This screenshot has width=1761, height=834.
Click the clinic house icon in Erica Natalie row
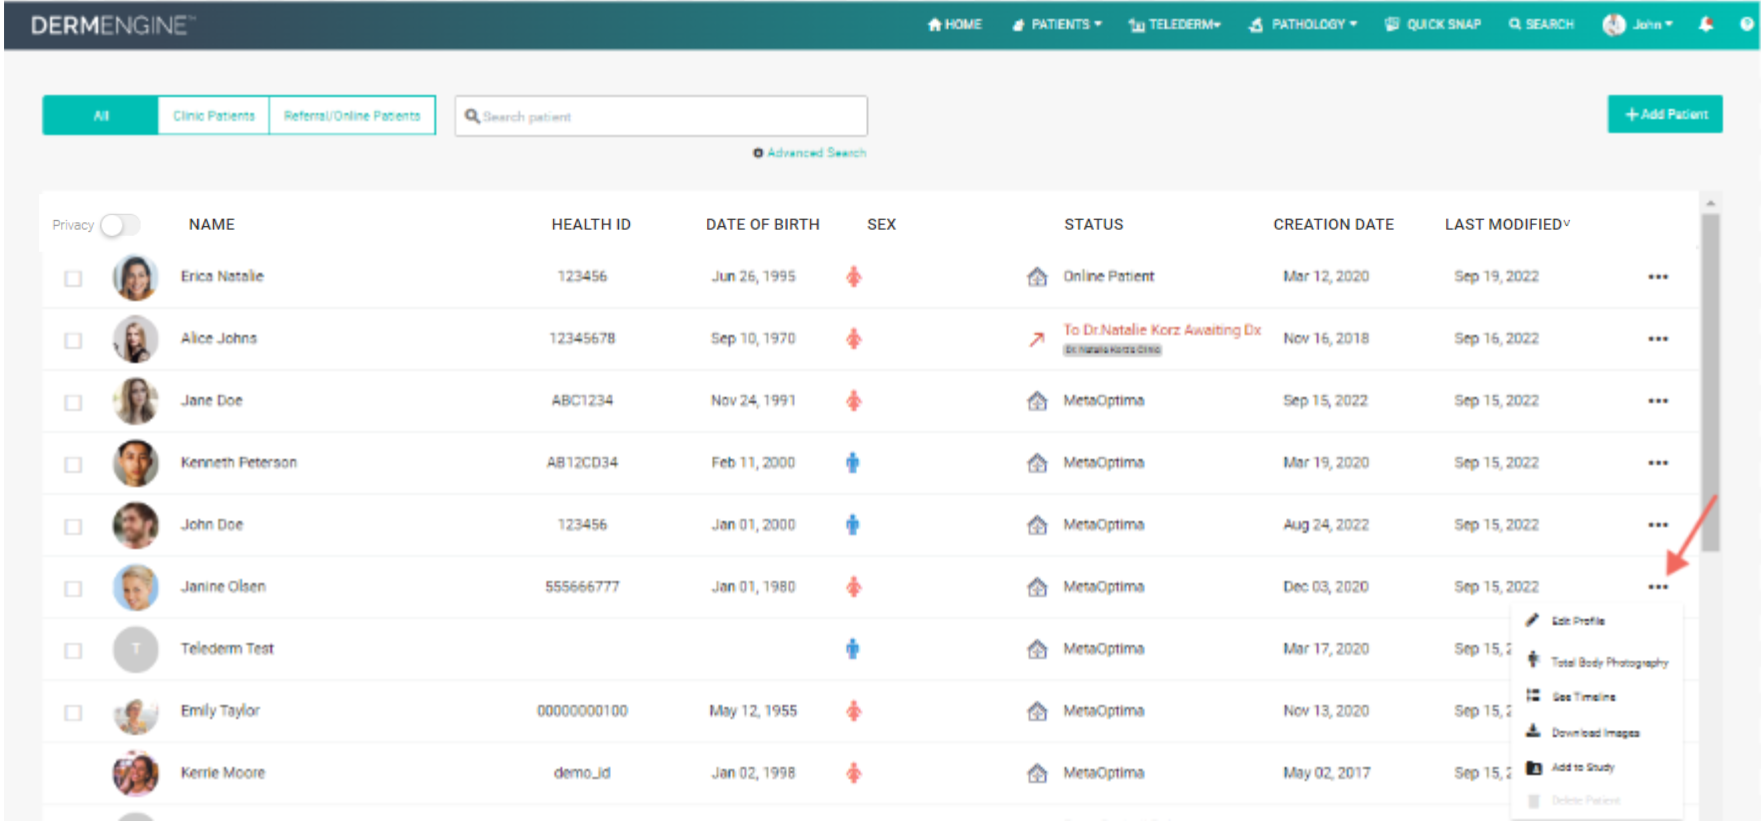tap(1037, 277)
